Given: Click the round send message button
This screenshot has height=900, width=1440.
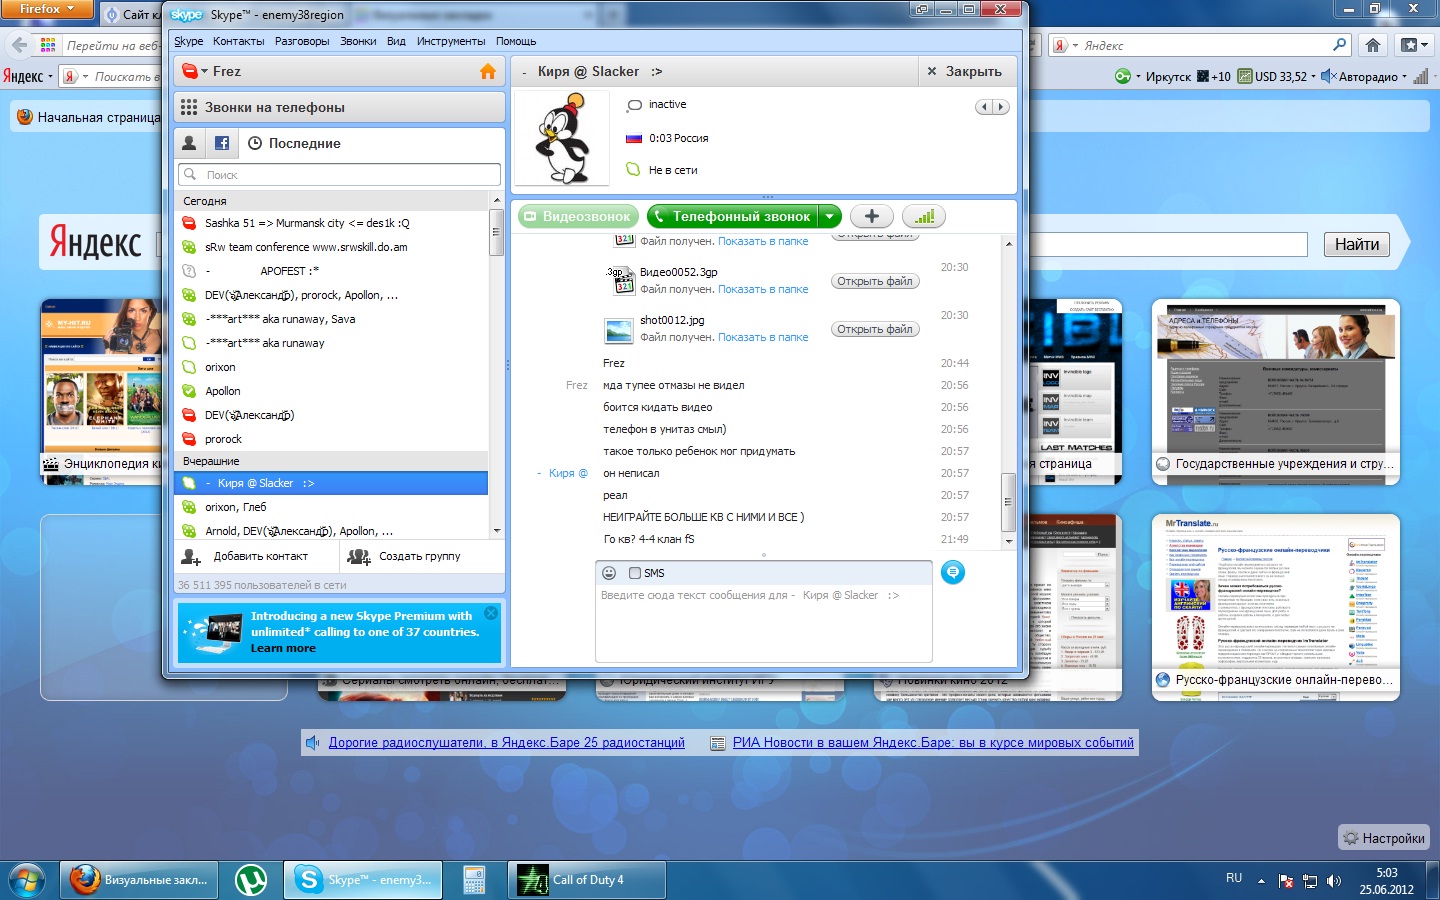Looking at the screenshot, I should click(x=953, y=572).
